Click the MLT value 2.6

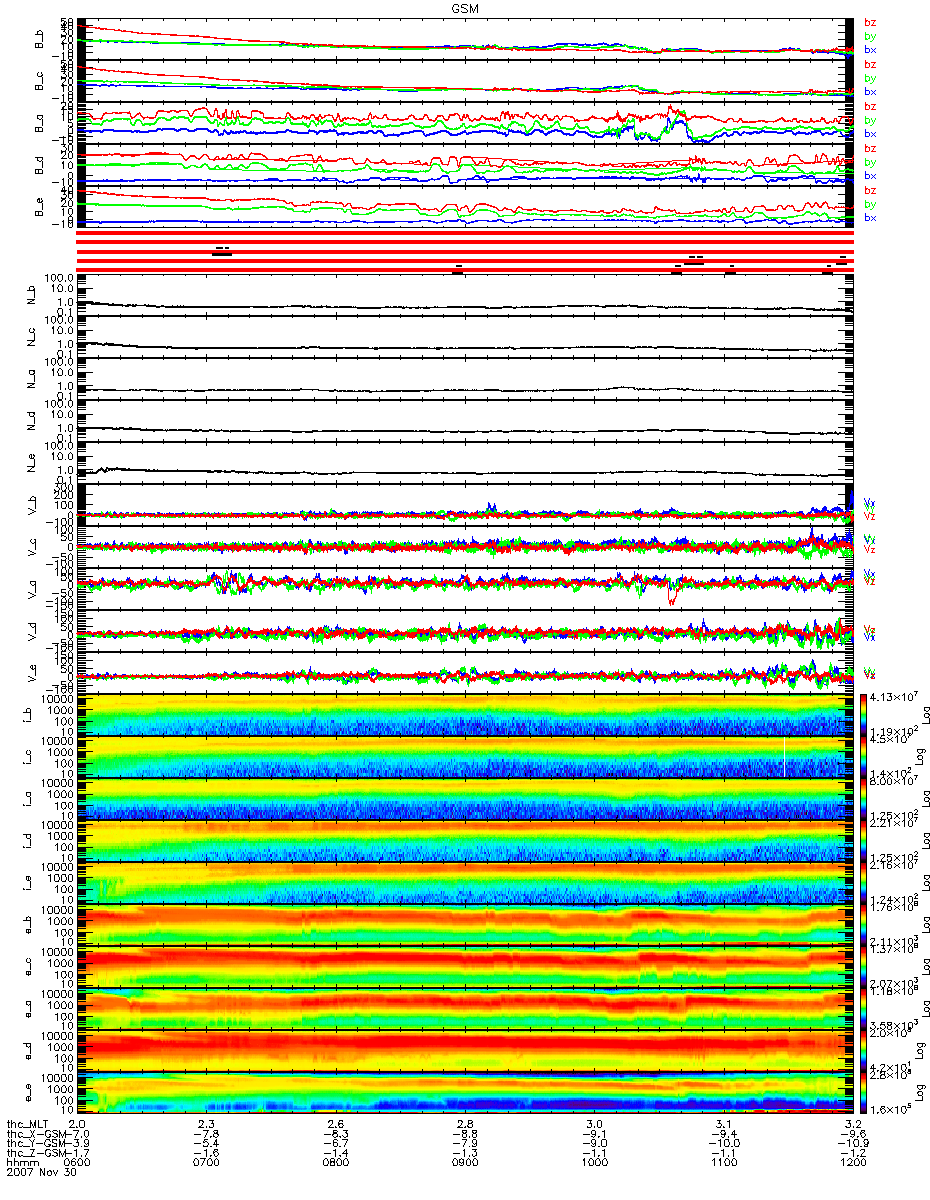click(337, 1123)
